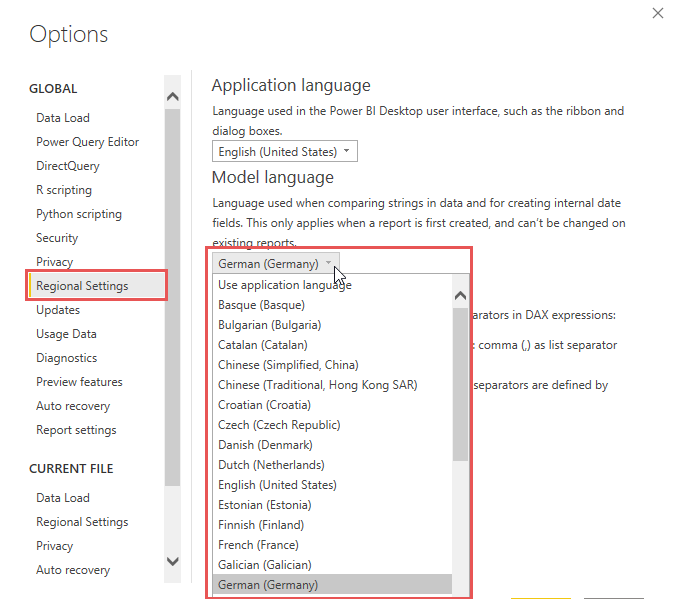The width and height of the screenshot is (673, 599).
Task: Open Diagnostics settings
Action: (67, 358)
